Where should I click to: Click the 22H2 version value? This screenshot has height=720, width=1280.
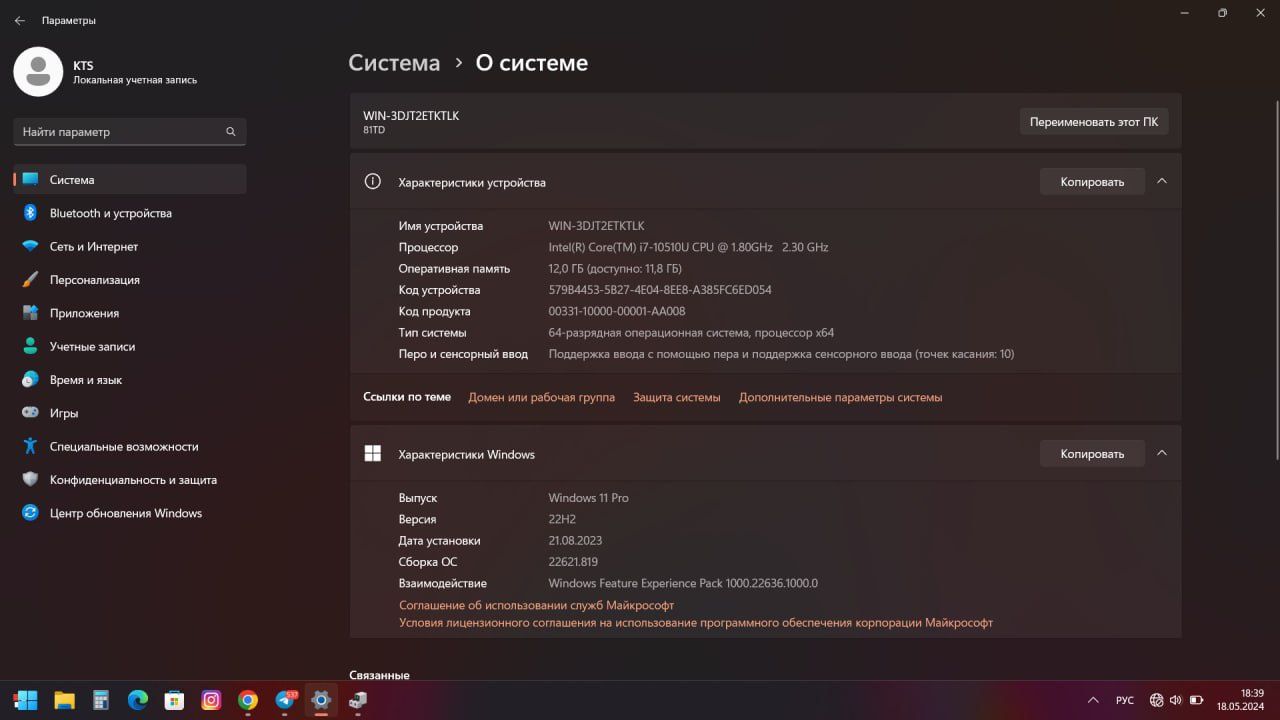click(x=562, y=519)
